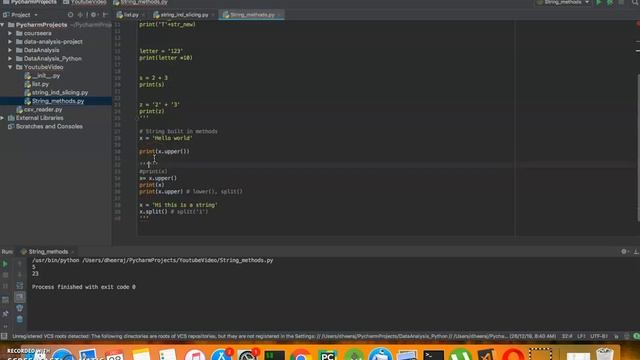Image resolution: width=640 pixels, height=360 pixels.
Task: Click the scroll from source target icon
Action: tap(70, 15)
